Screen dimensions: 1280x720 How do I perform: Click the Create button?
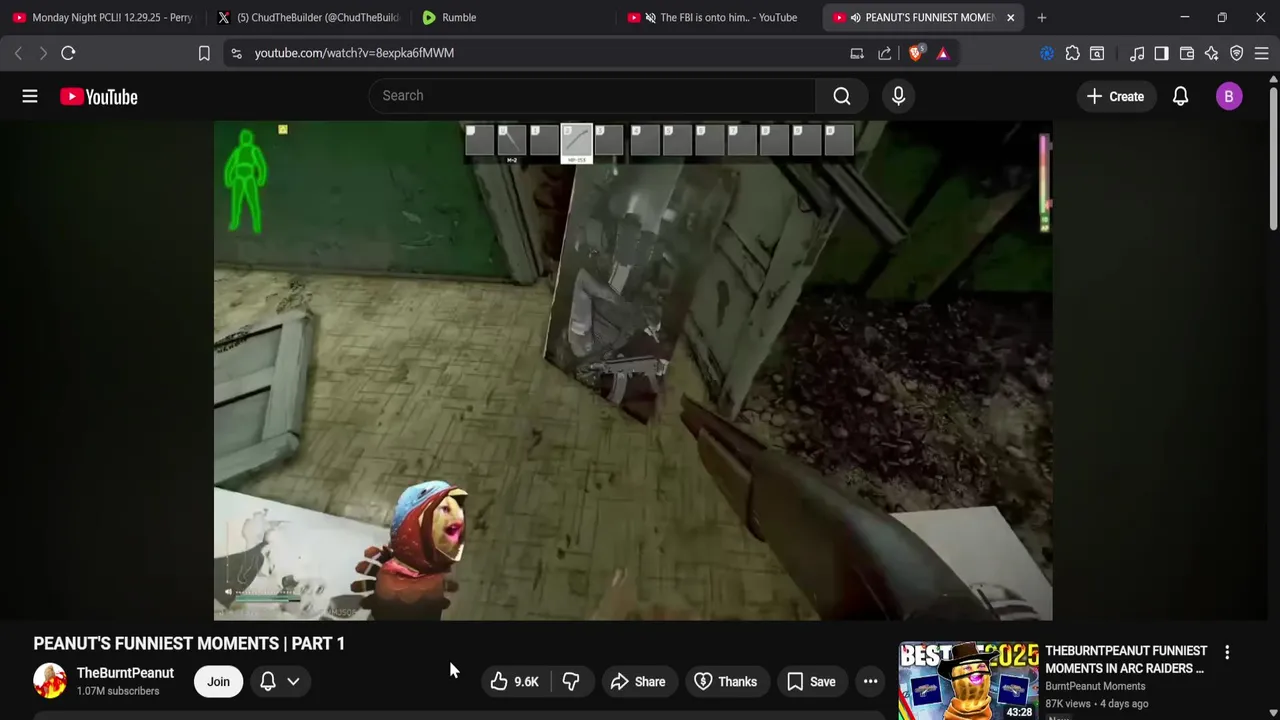1115,96
